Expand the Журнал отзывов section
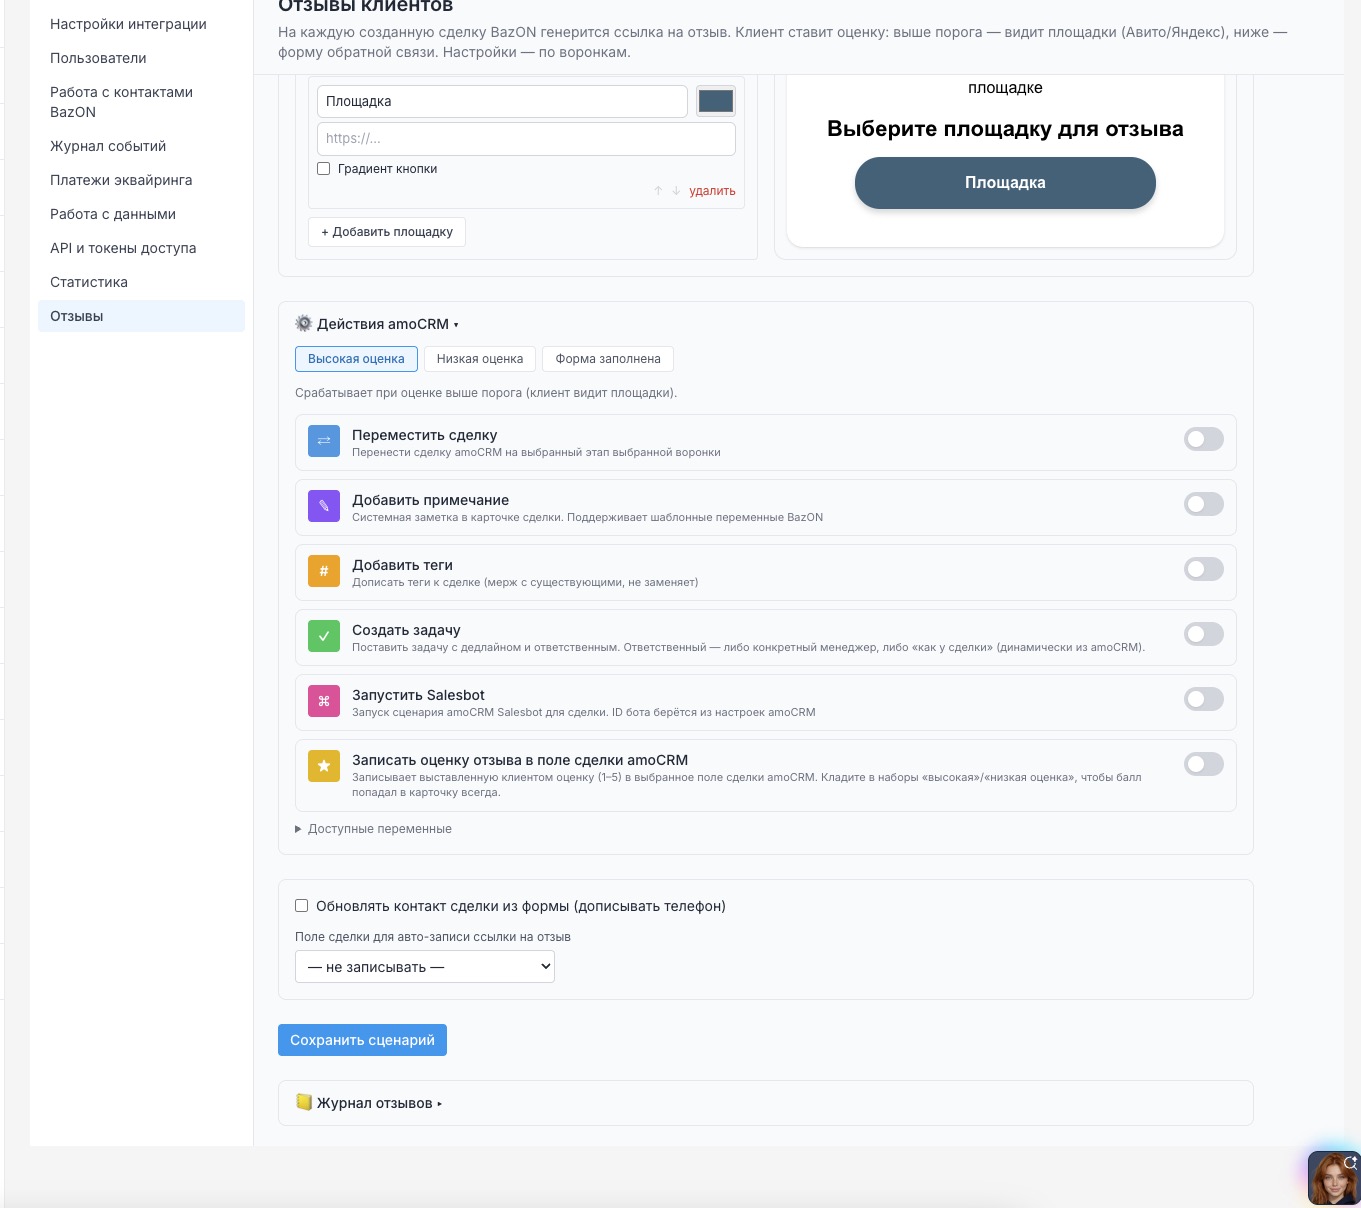Viewport: 1361px width, 1208px height. (369, 1103)
